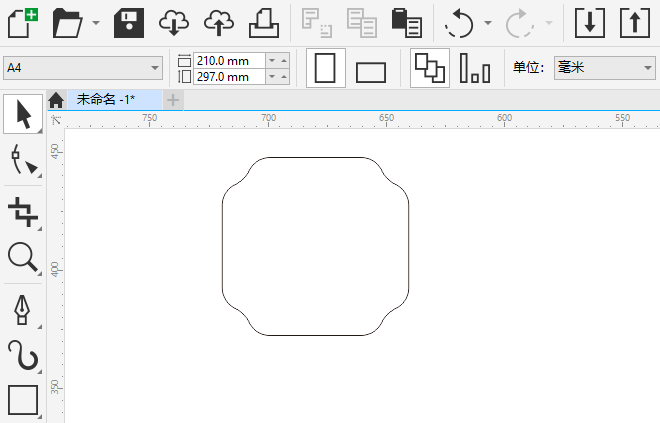Expand the Open folder dropdown arrow
Screen dimensions: 660x423
pos(96,22)
